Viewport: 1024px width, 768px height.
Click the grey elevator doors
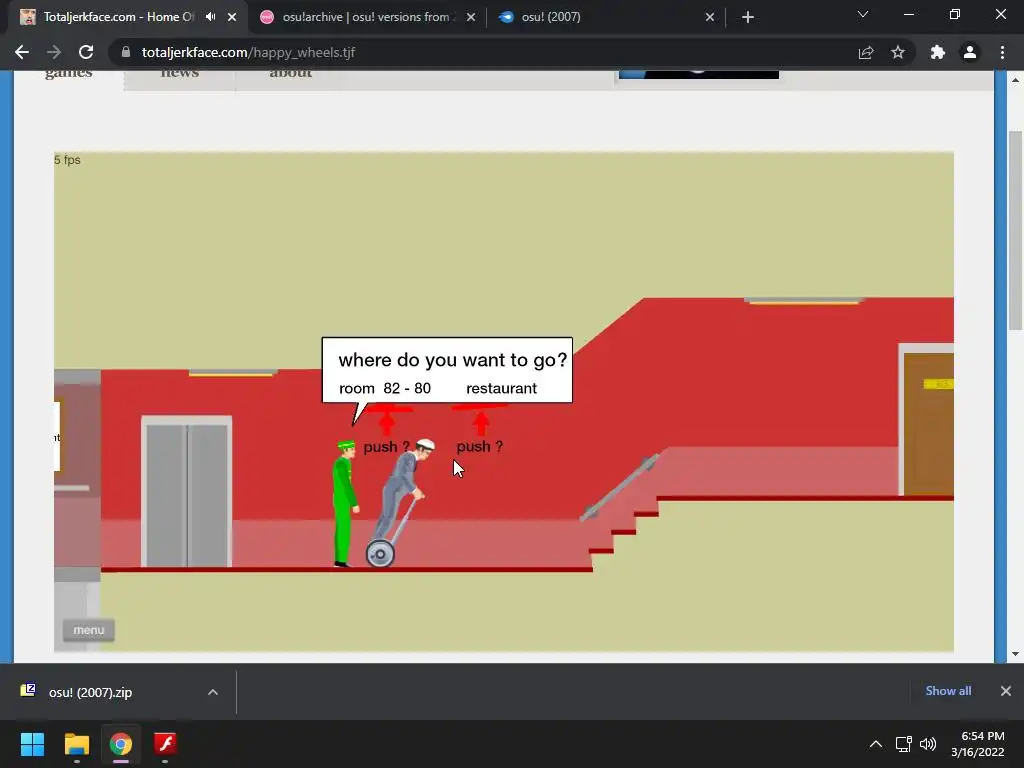[x=187, y=495]
